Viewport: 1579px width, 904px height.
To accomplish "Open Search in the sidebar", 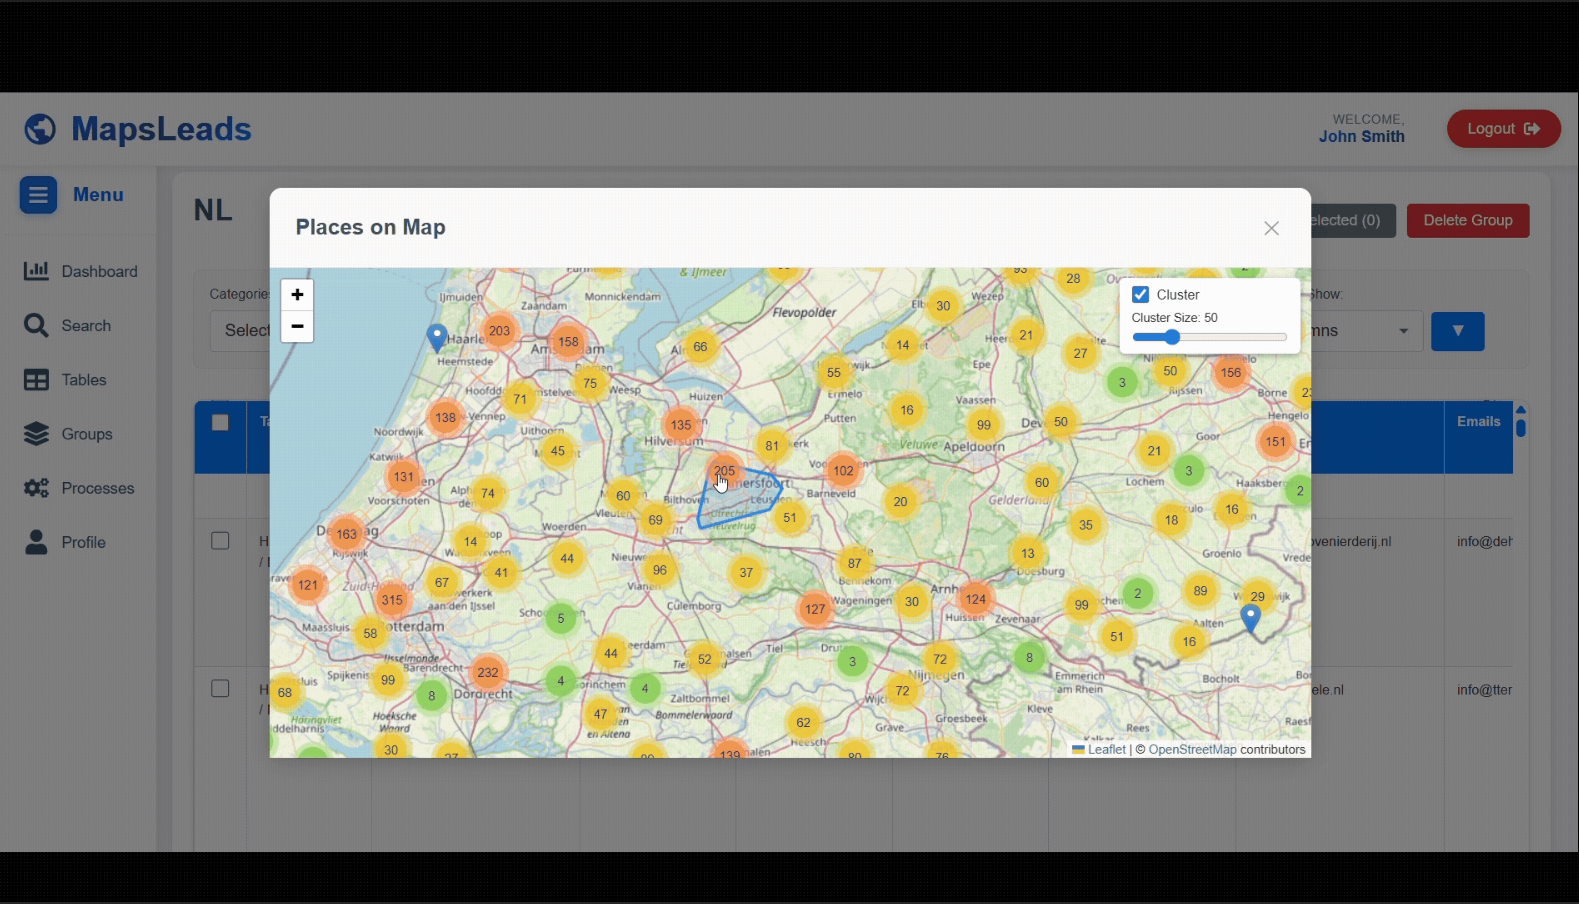I will point(67,325).
